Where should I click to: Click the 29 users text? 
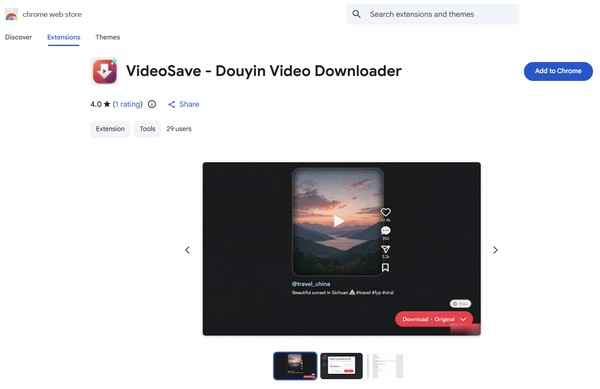[179, 129]
